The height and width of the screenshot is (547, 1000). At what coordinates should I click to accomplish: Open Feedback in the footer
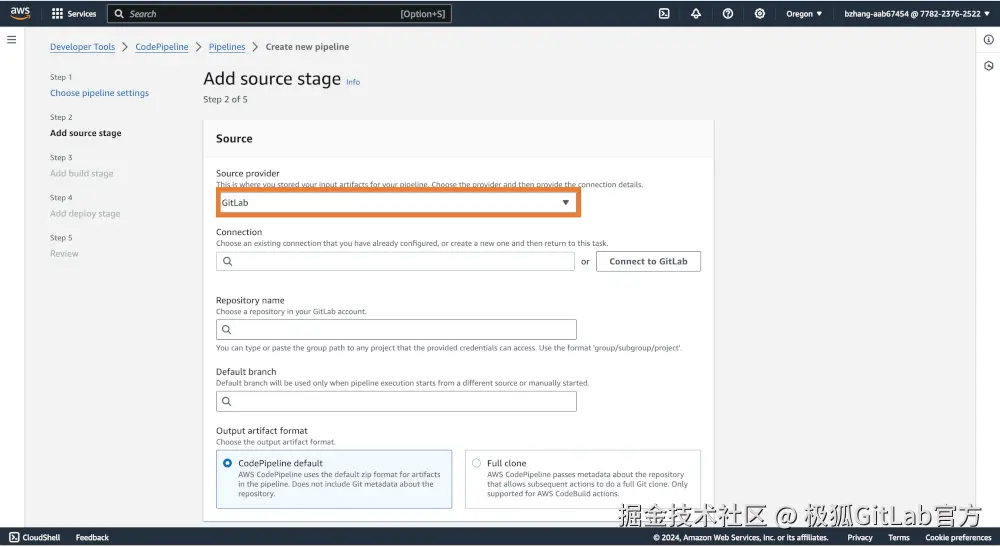[92, 537]
